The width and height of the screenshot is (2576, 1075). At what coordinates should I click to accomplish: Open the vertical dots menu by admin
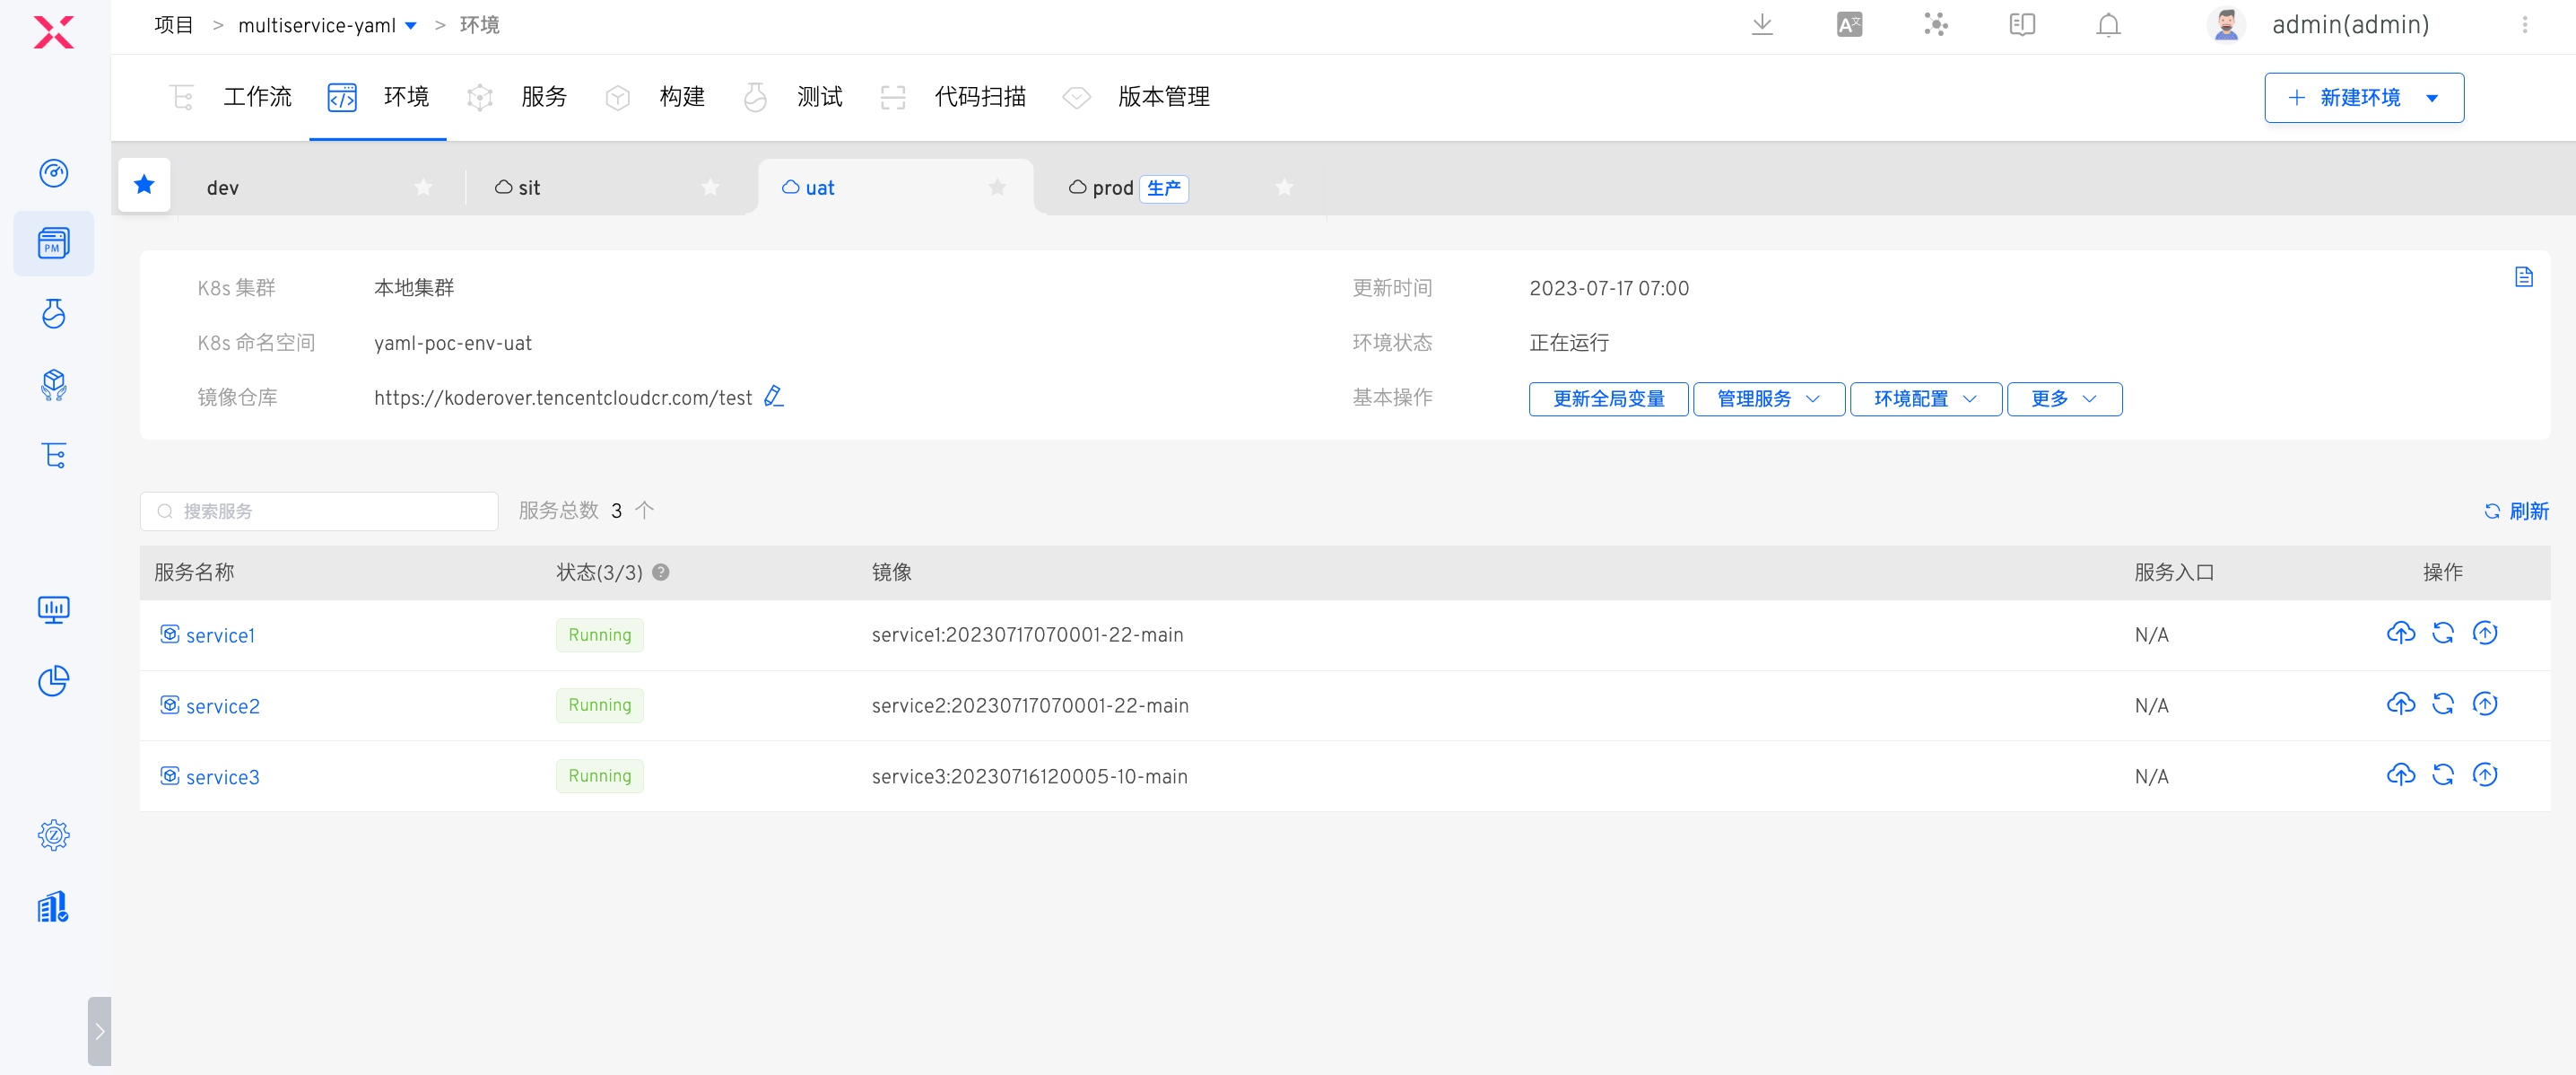(x=2524, y=25)
